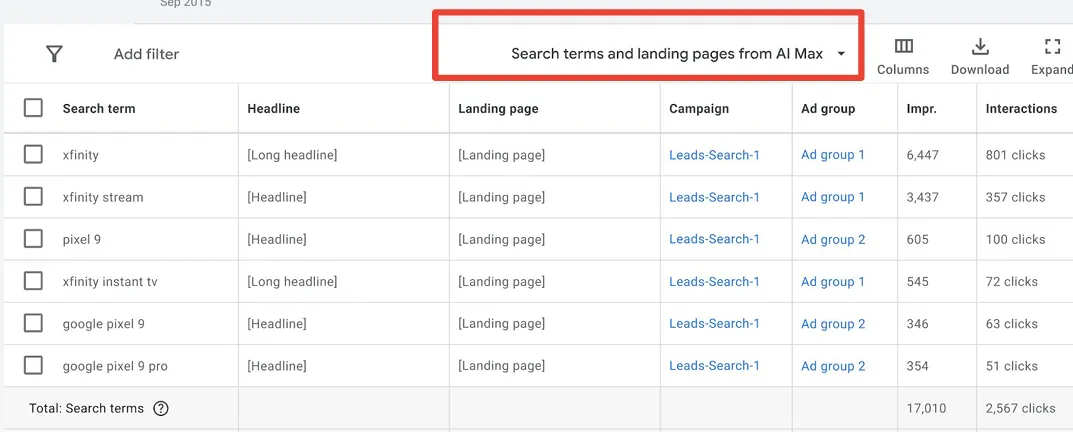The image size is (1073, 432).
Task: Click the Headline column header
Action: [274, 108]
